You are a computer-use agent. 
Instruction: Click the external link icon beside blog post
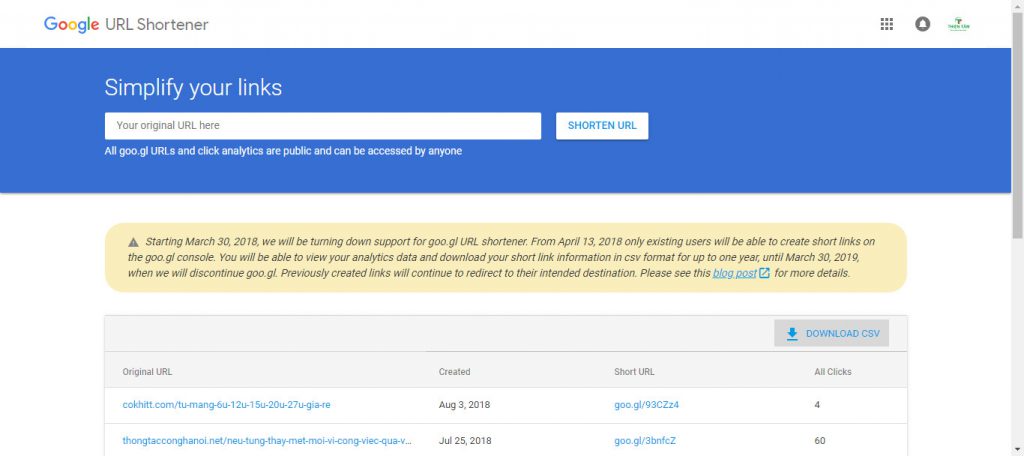click(764, 273)
